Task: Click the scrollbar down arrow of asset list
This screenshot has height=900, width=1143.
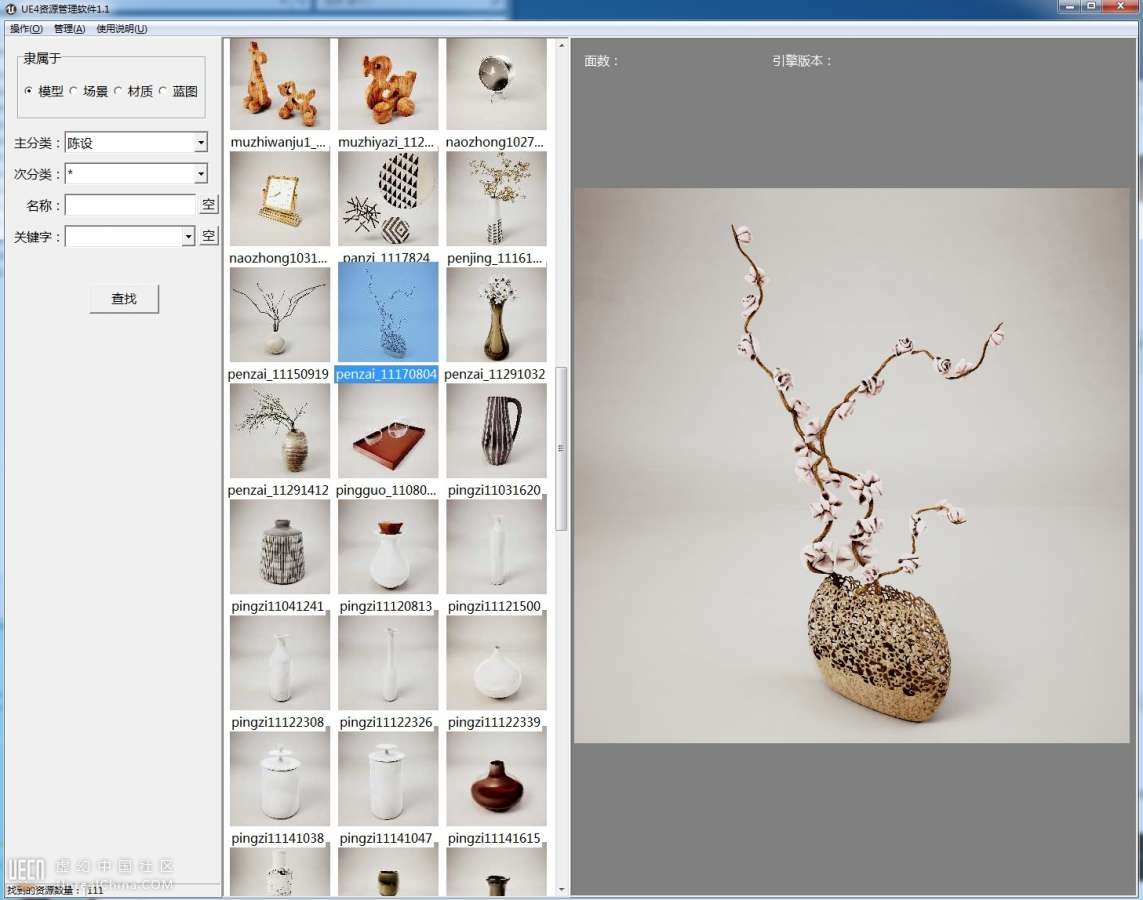Action: [561, 889]
